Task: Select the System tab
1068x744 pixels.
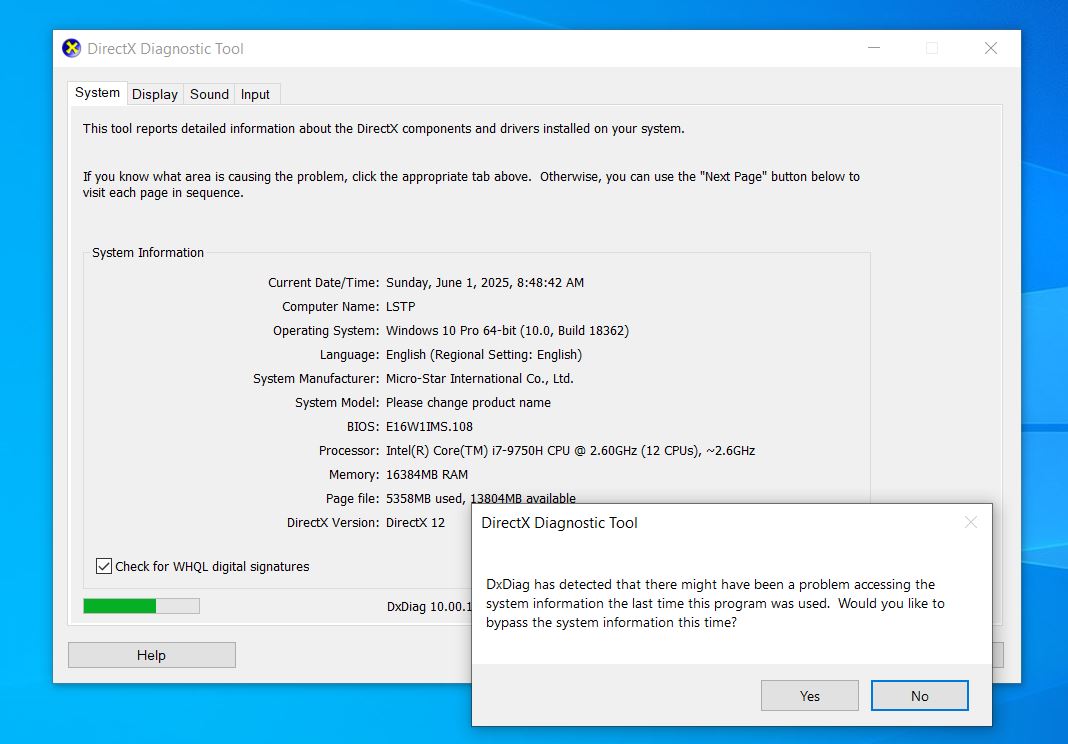Action: pyautogui.click(x=97, y=93)
